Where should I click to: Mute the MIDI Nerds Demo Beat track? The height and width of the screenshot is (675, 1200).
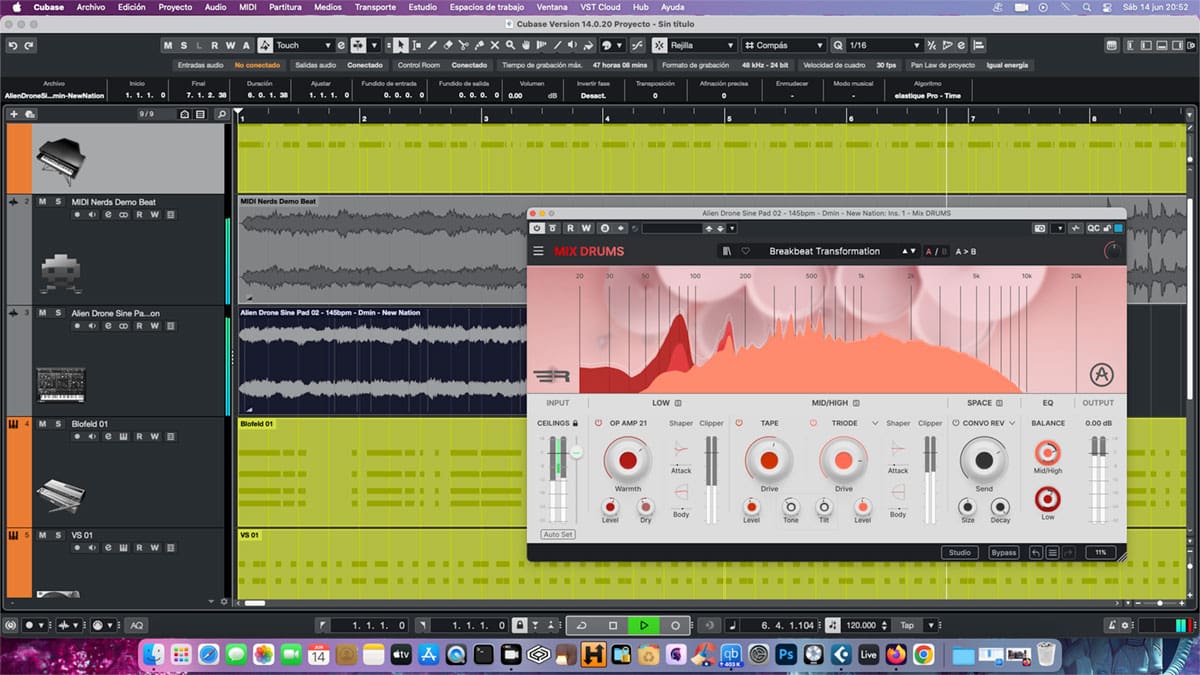pos(43,202)
